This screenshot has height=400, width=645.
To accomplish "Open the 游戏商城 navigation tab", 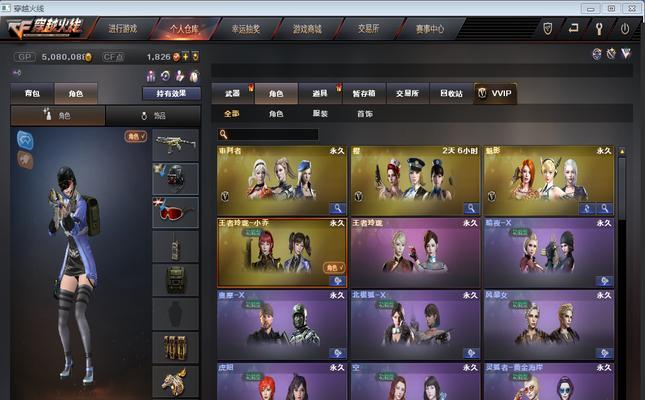I will [307, 29].
